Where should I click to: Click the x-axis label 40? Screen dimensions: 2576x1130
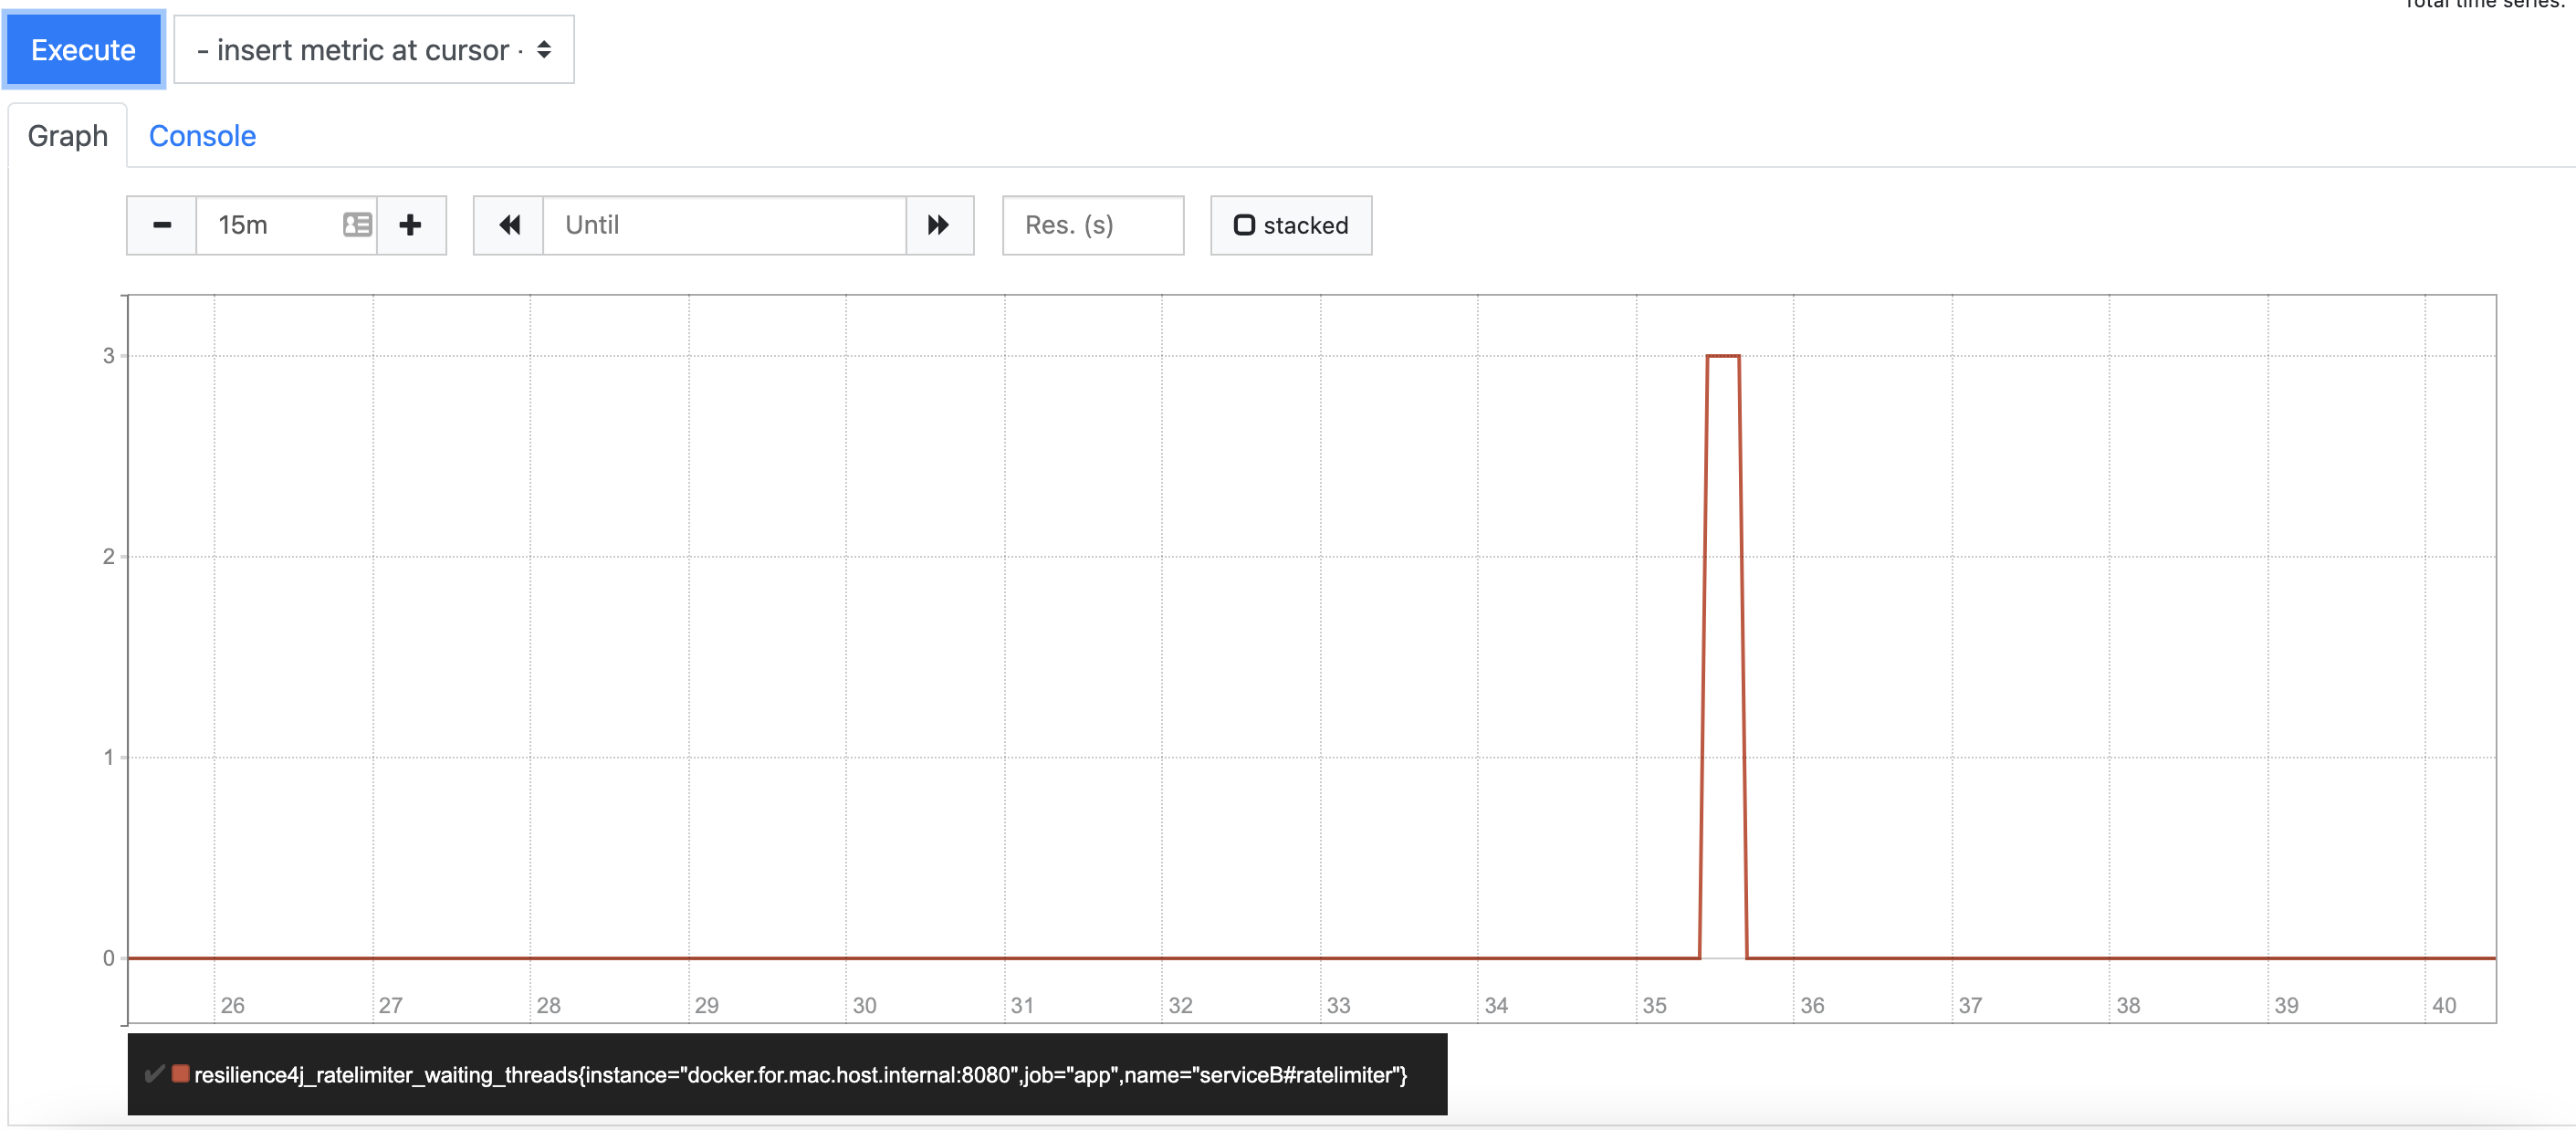tap(2445, 1005)
